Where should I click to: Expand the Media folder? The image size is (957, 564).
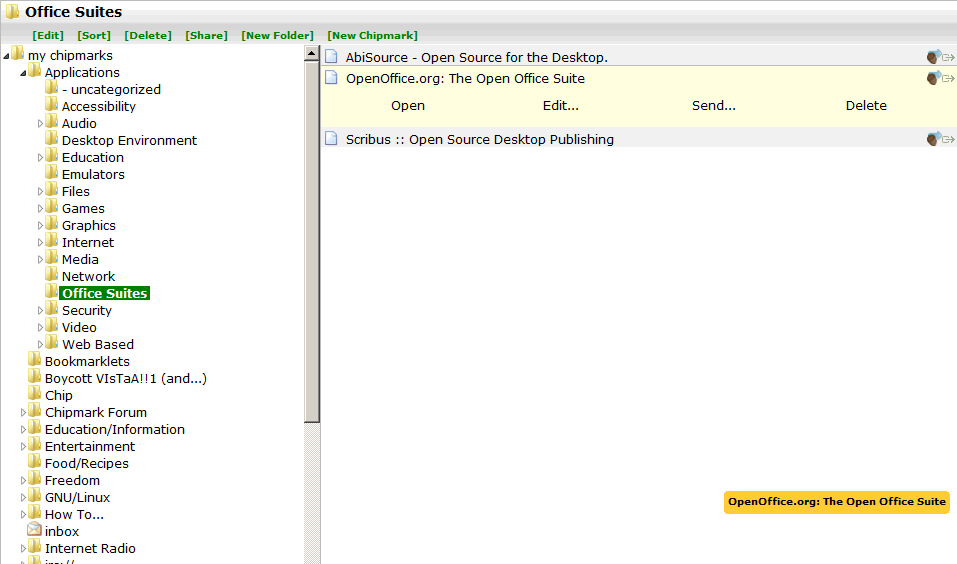point(40,259)
